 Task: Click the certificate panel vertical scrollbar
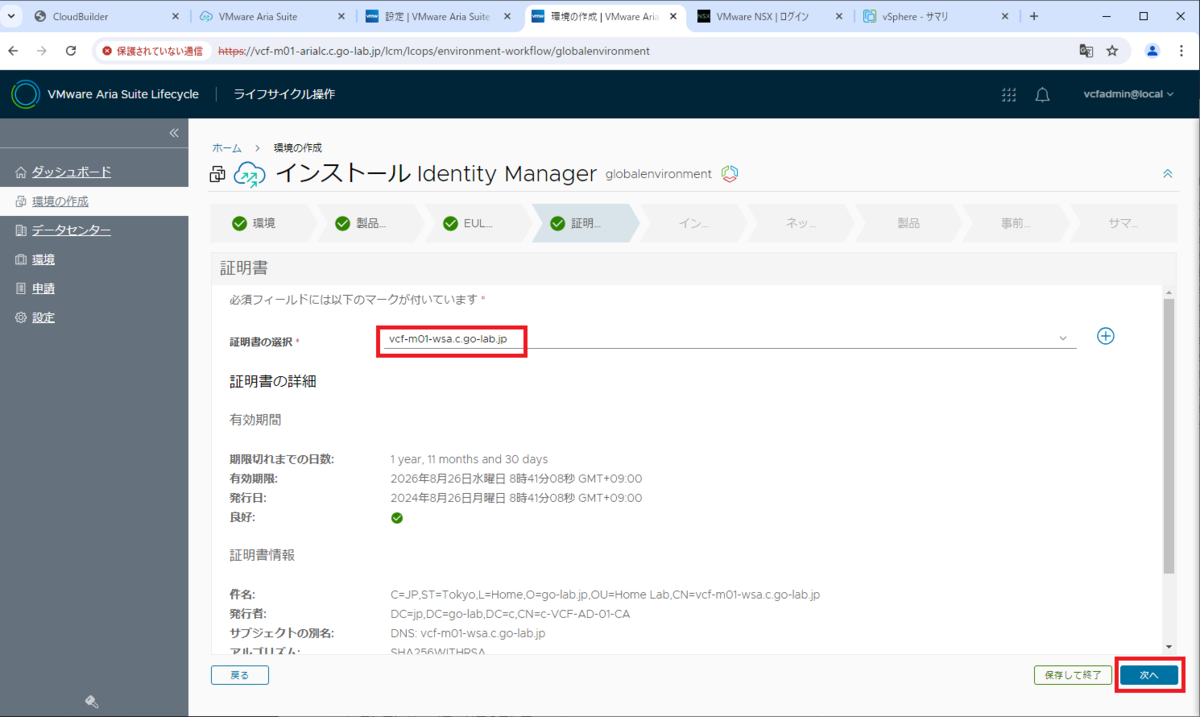pyautogui.click(x=1169, y=435)
